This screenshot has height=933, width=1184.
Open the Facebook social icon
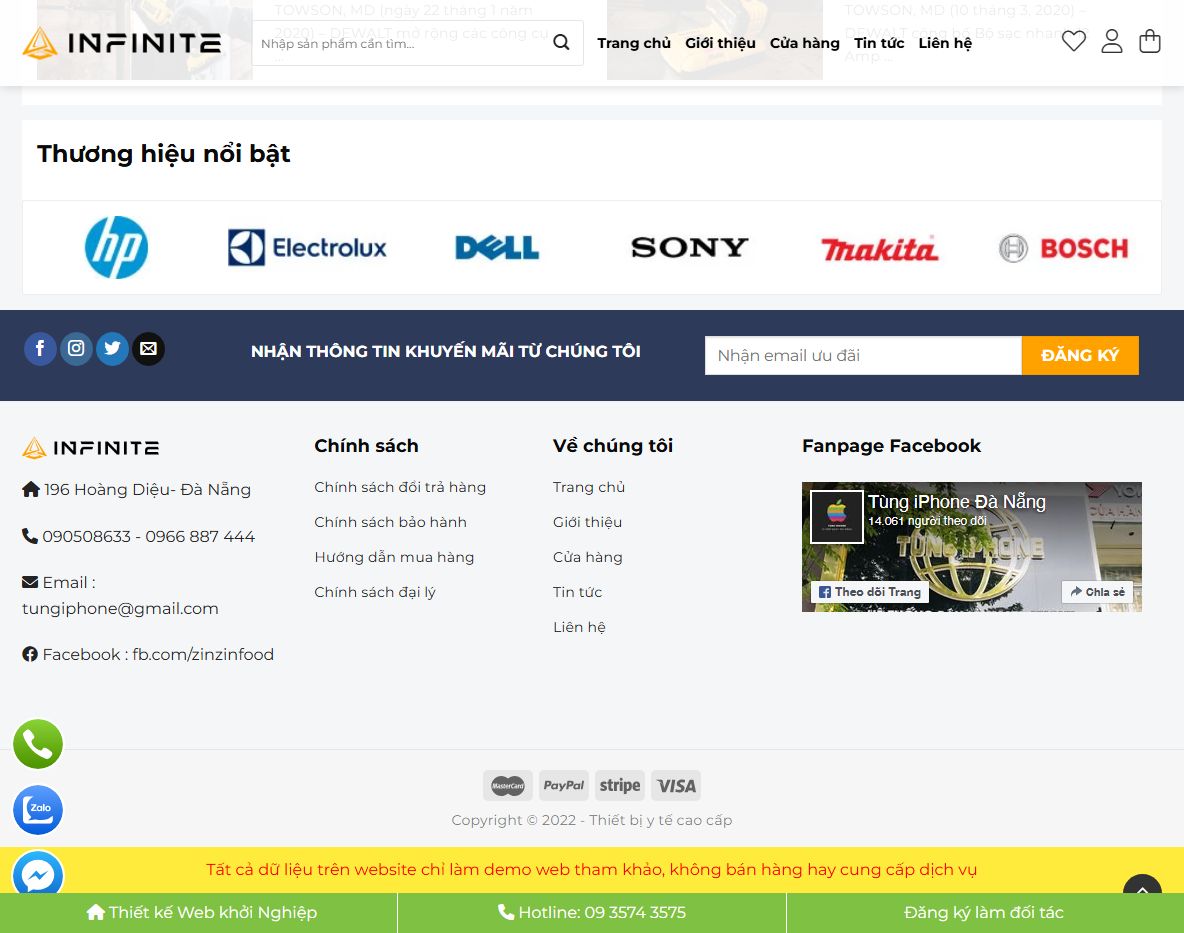click(40, 349)
